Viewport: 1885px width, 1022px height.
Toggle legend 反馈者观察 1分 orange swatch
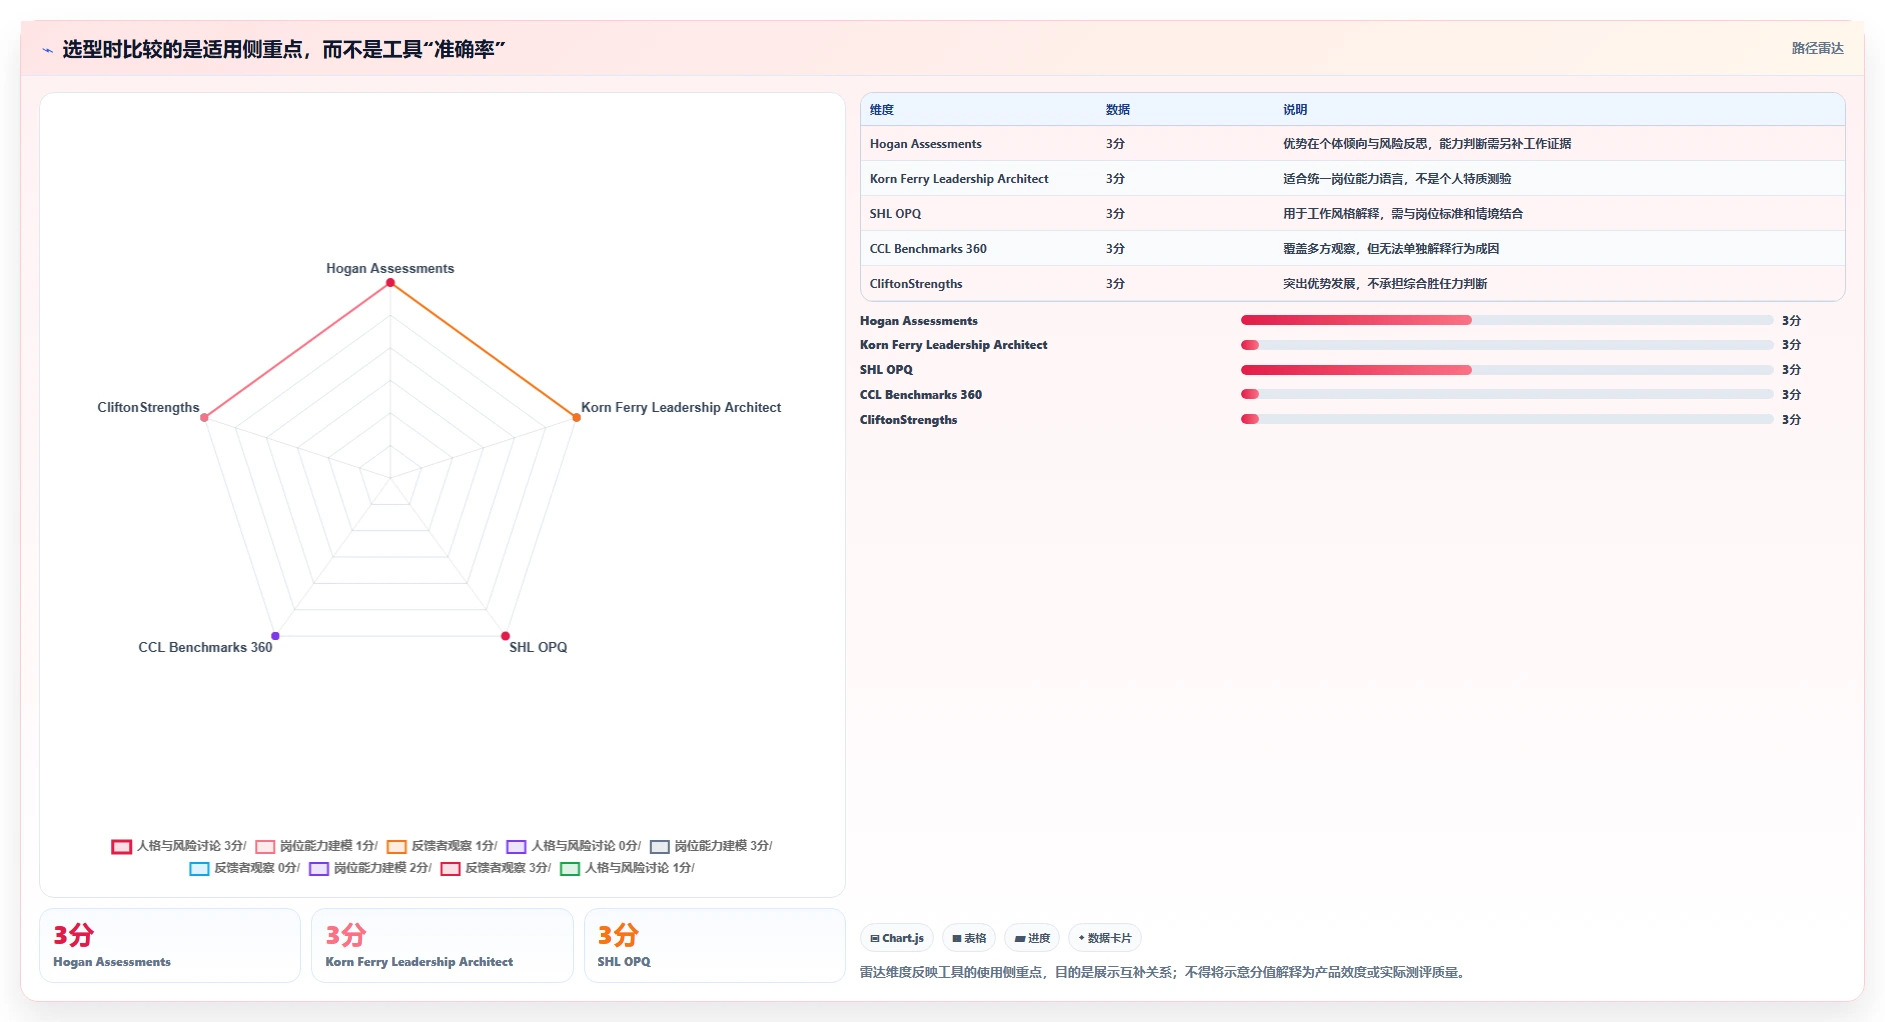click(397, 846)
